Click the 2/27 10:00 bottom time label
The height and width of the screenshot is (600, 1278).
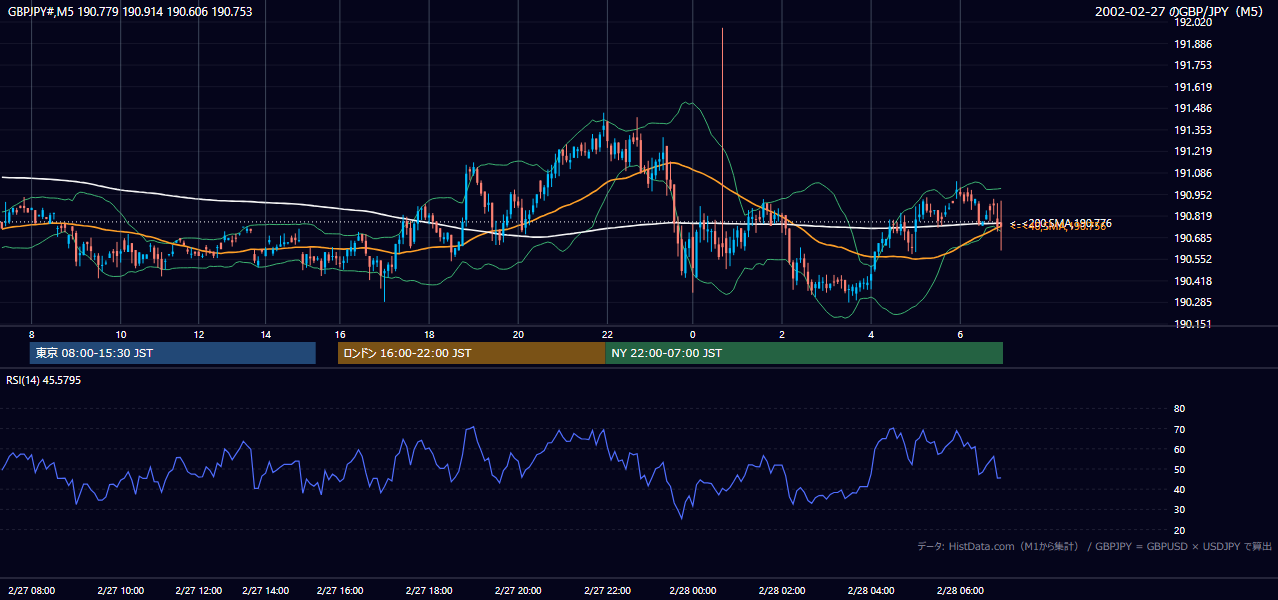[120, 590]
